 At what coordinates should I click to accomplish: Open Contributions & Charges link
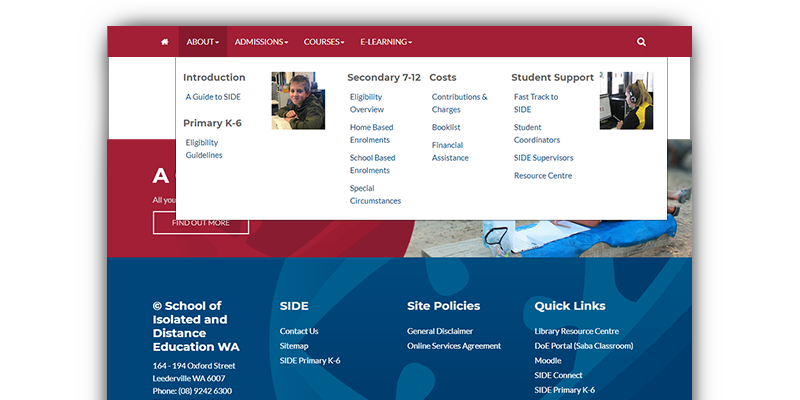460,103
